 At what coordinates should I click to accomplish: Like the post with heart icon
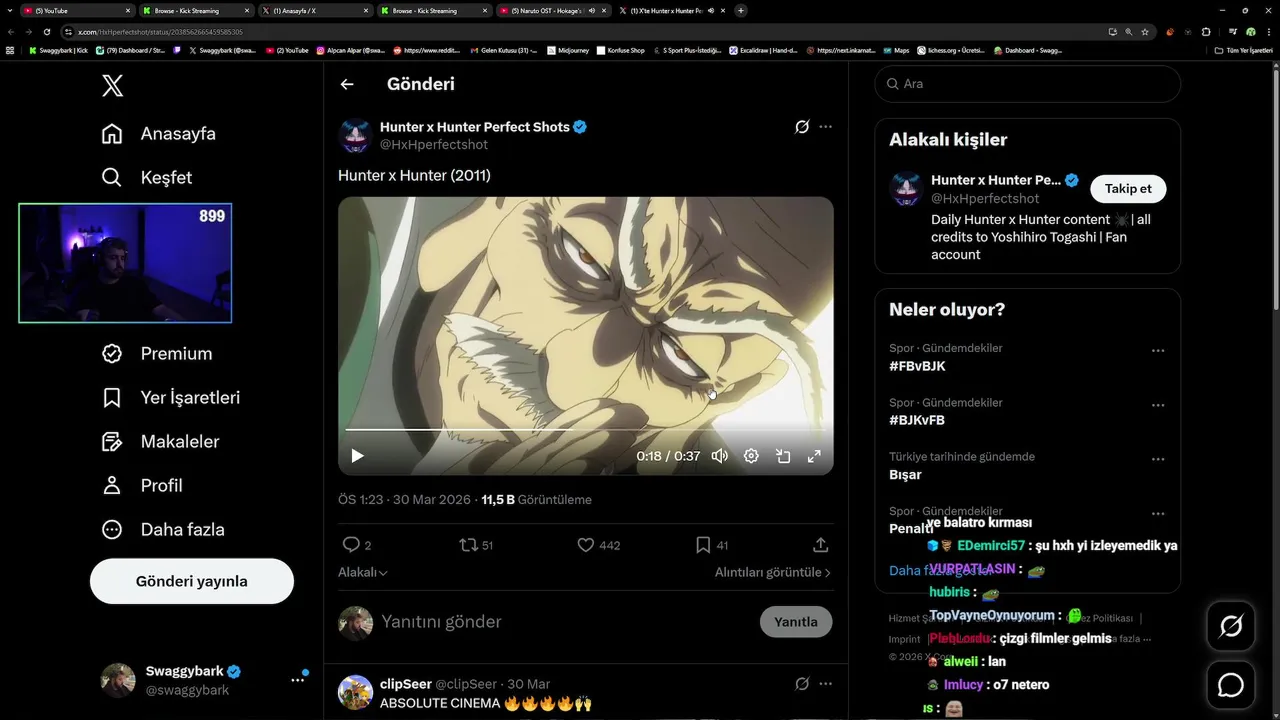(x=586, y=545)
